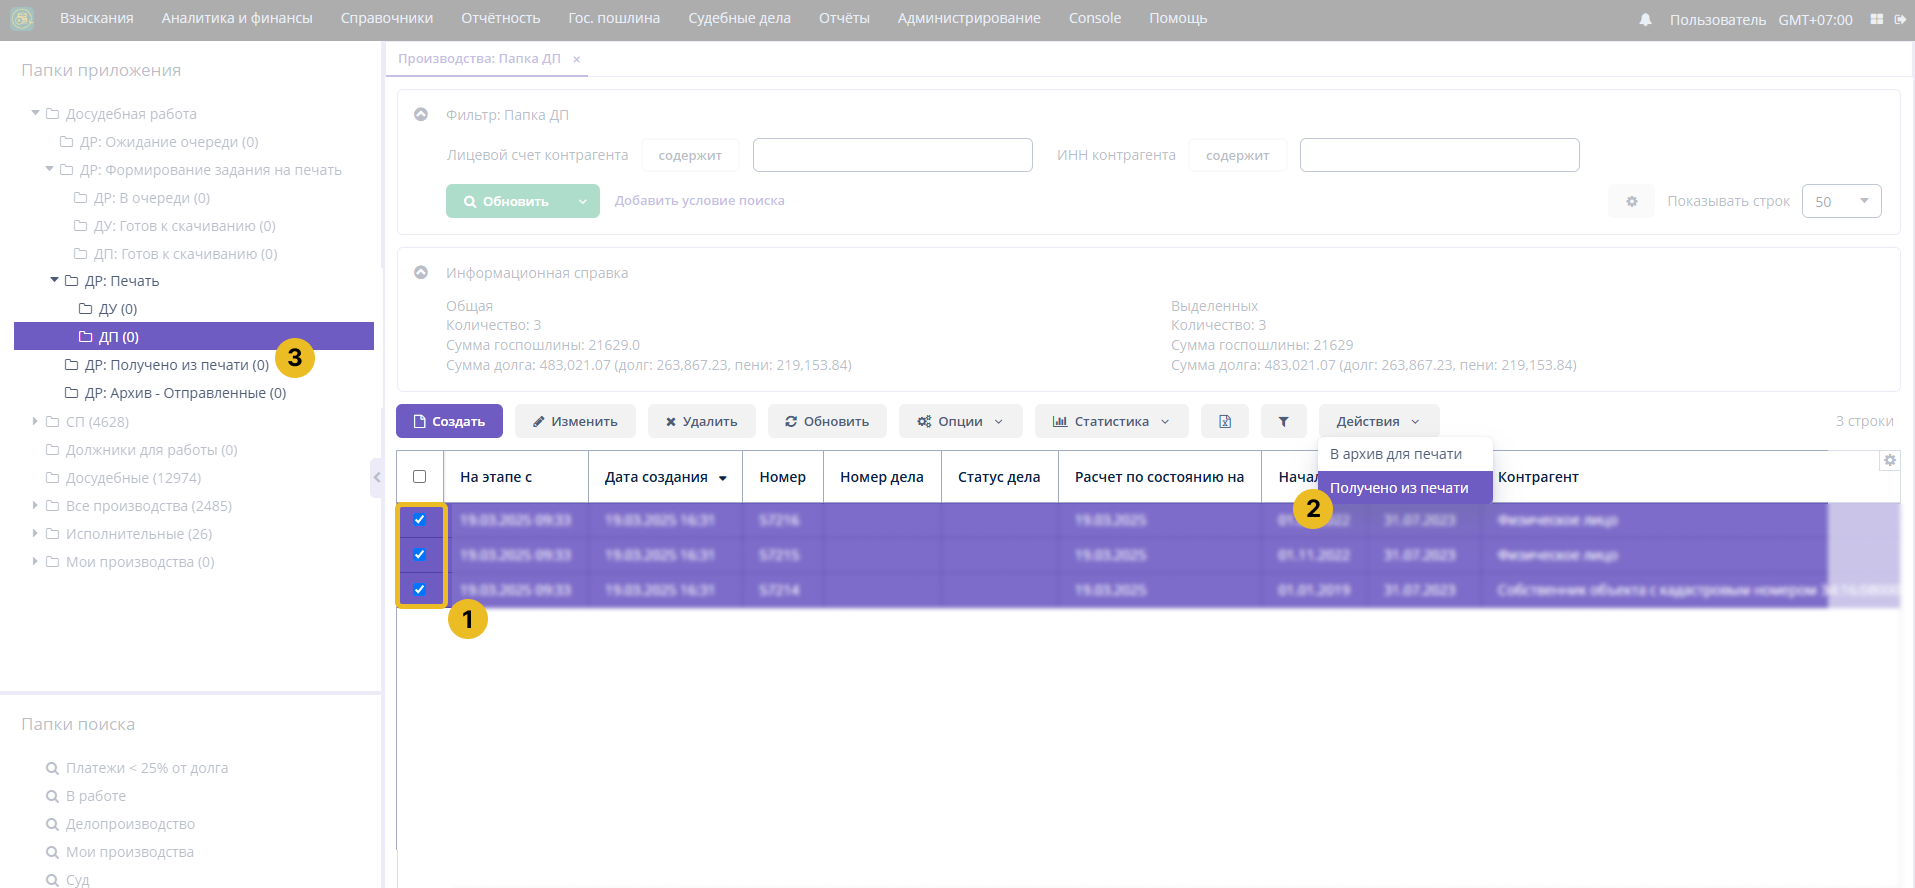
Task: Close the Производства: Папка ДП tab
Action: pos(577,60)
